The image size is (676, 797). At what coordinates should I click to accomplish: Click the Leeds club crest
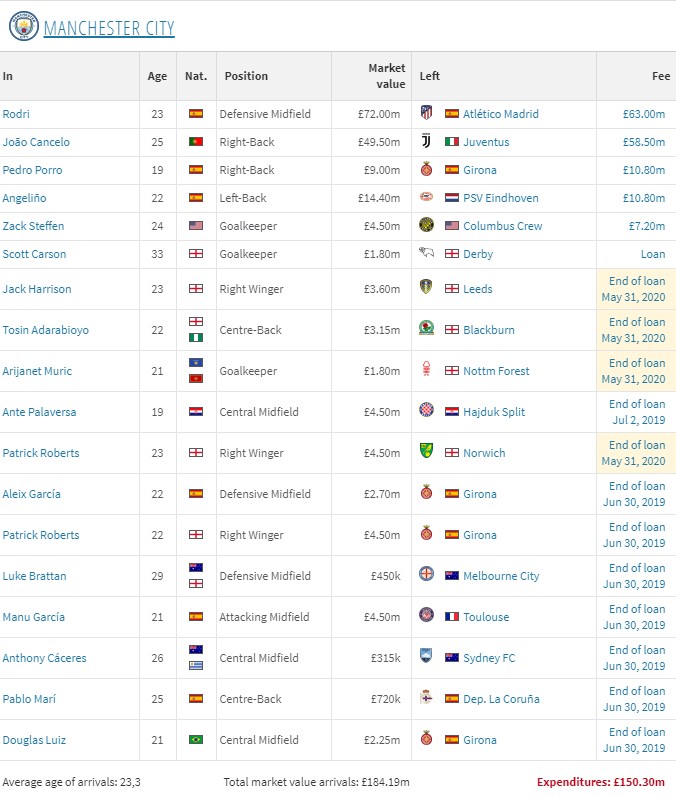[427, 289]
